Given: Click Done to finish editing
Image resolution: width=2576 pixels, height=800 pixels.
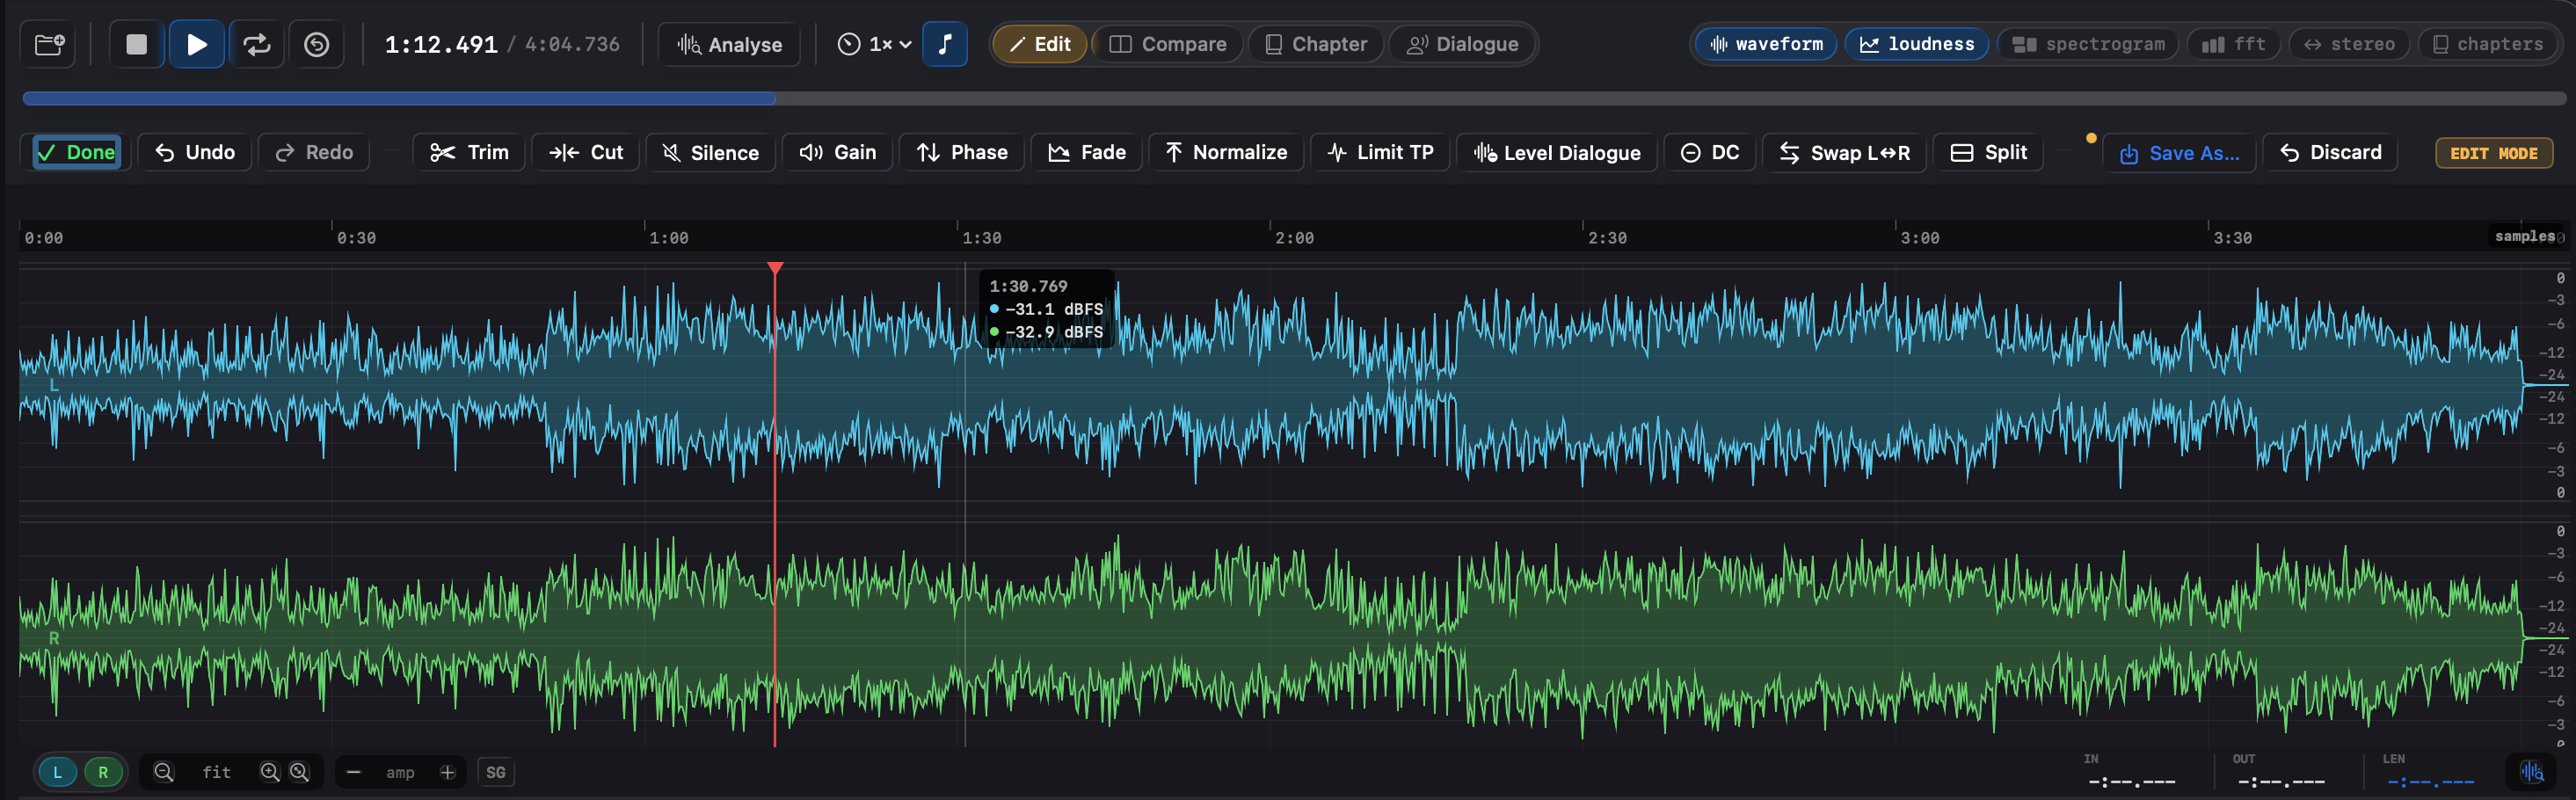Looking at the screenshot, I should click(77, 152).
